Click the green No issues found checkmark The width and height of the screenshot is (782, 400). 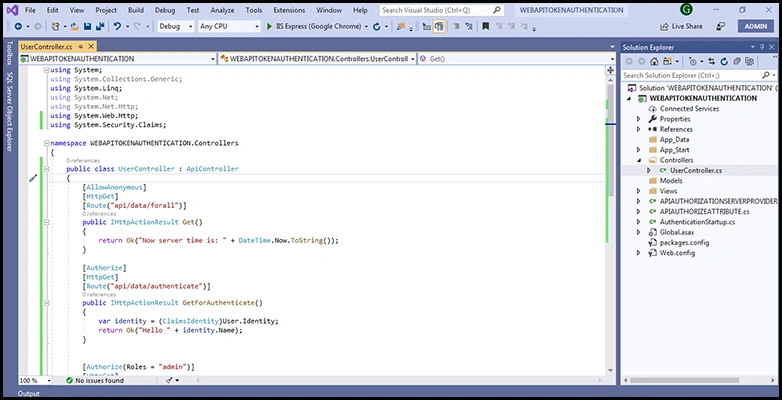click(70, 381)
